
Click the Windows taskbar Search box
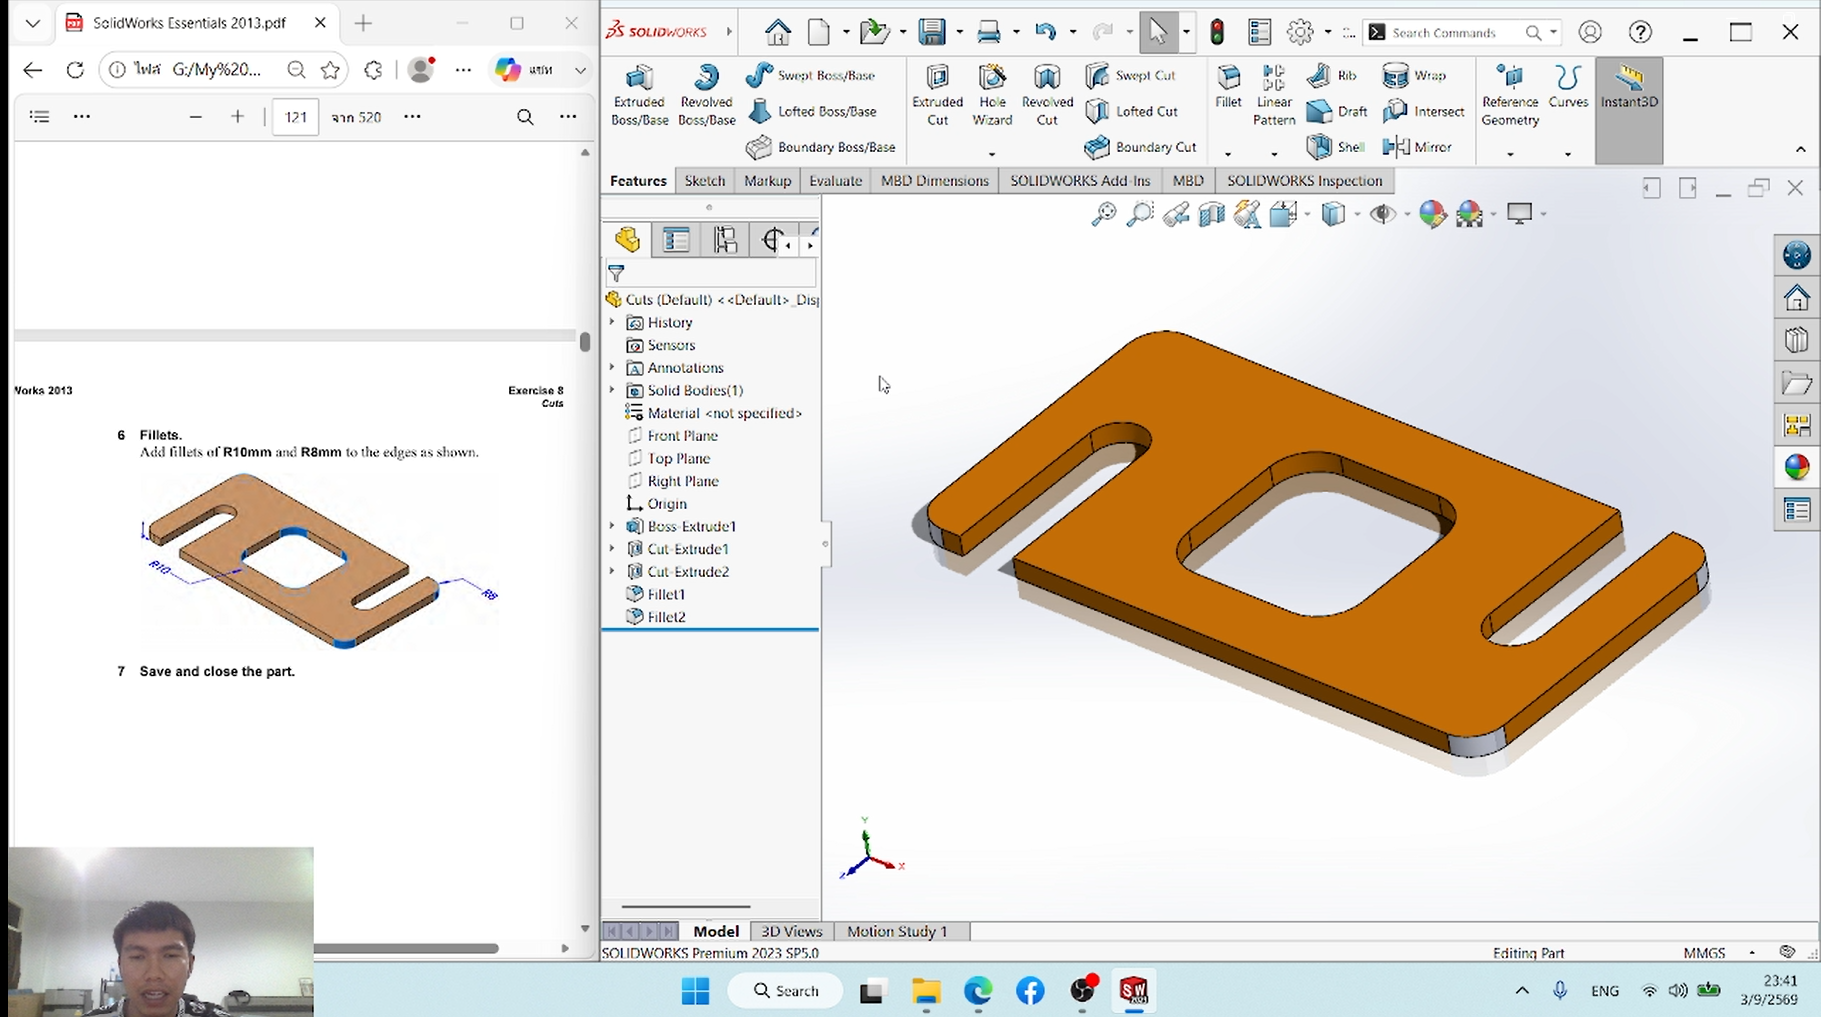pos(786,991)
